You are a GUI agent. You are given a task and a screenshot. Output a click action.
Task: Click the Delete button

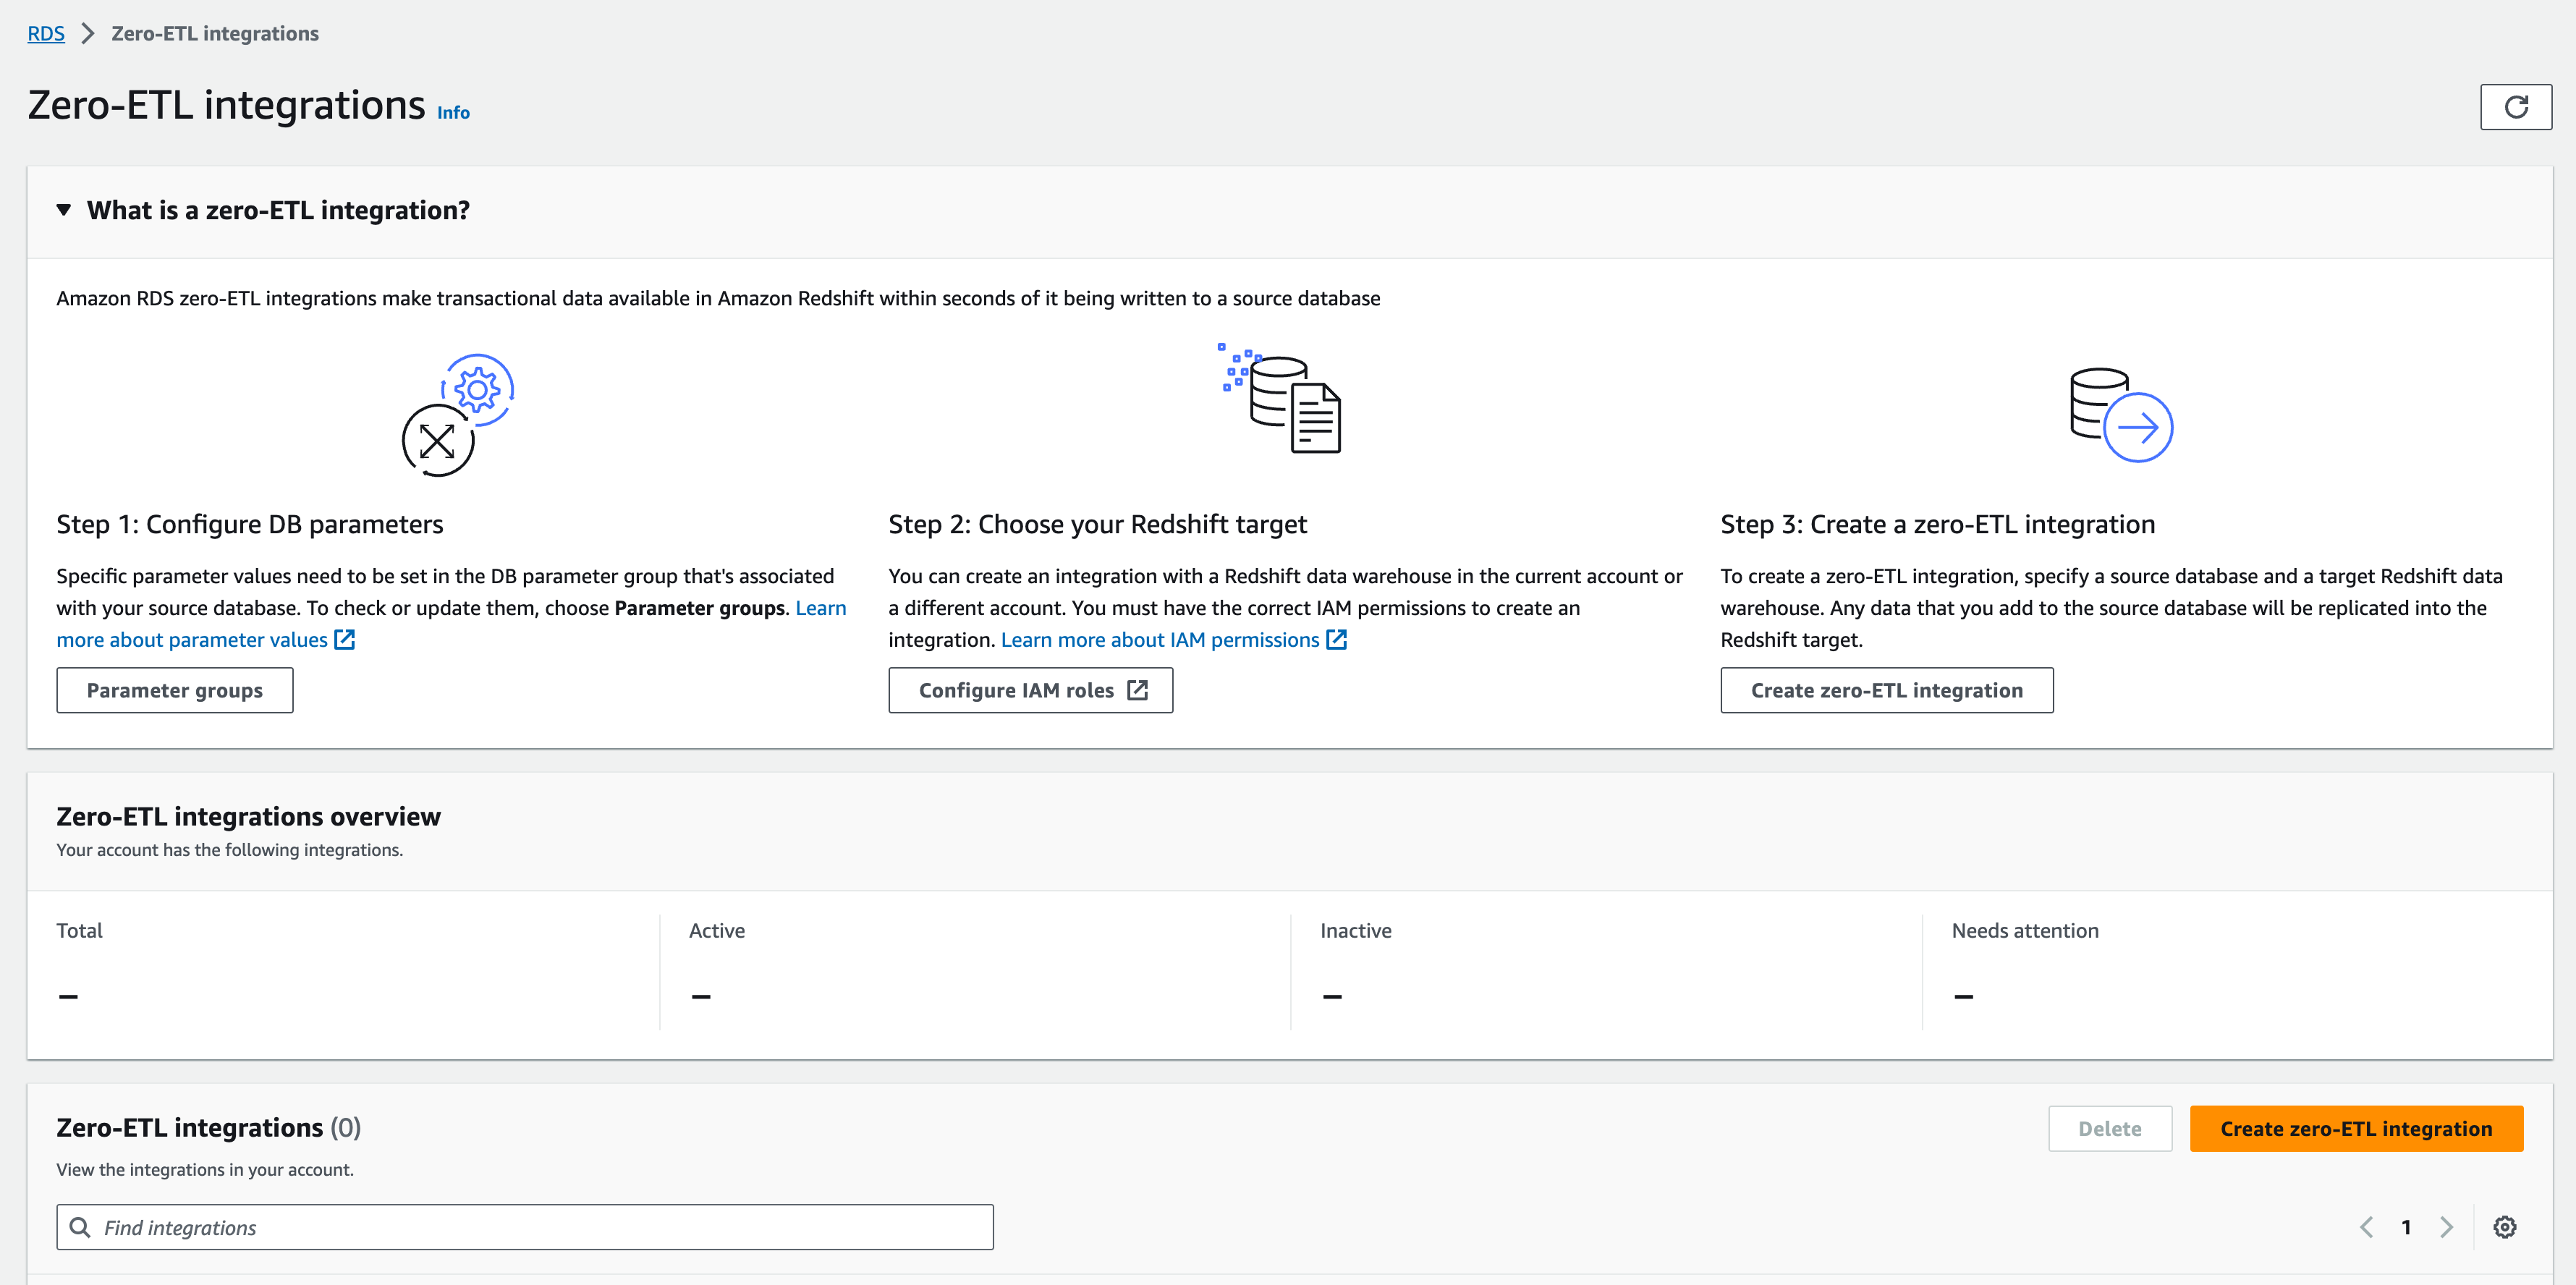point(2109,1129)
